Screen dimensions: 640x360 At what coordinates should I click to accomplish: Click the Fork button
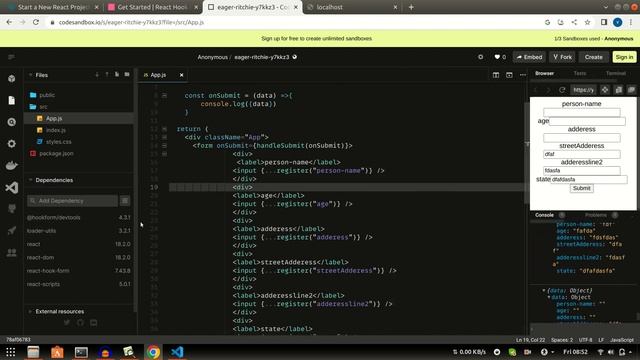click(562, 57)
